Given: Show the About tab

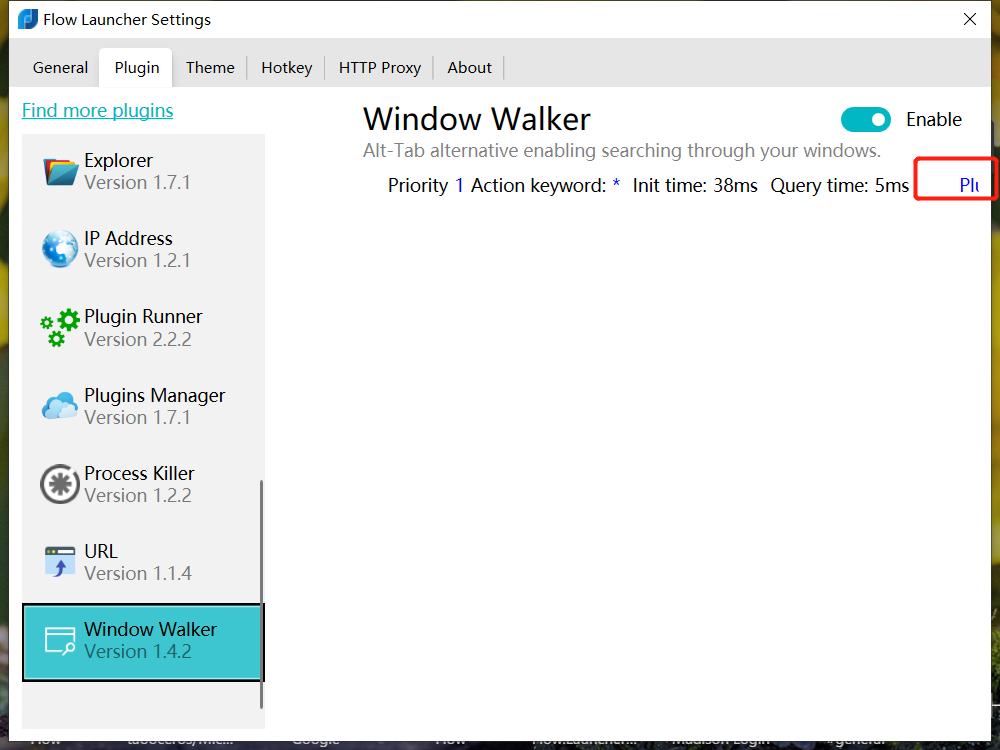Looking at the screenshot, I should click(x=469, y=68).
